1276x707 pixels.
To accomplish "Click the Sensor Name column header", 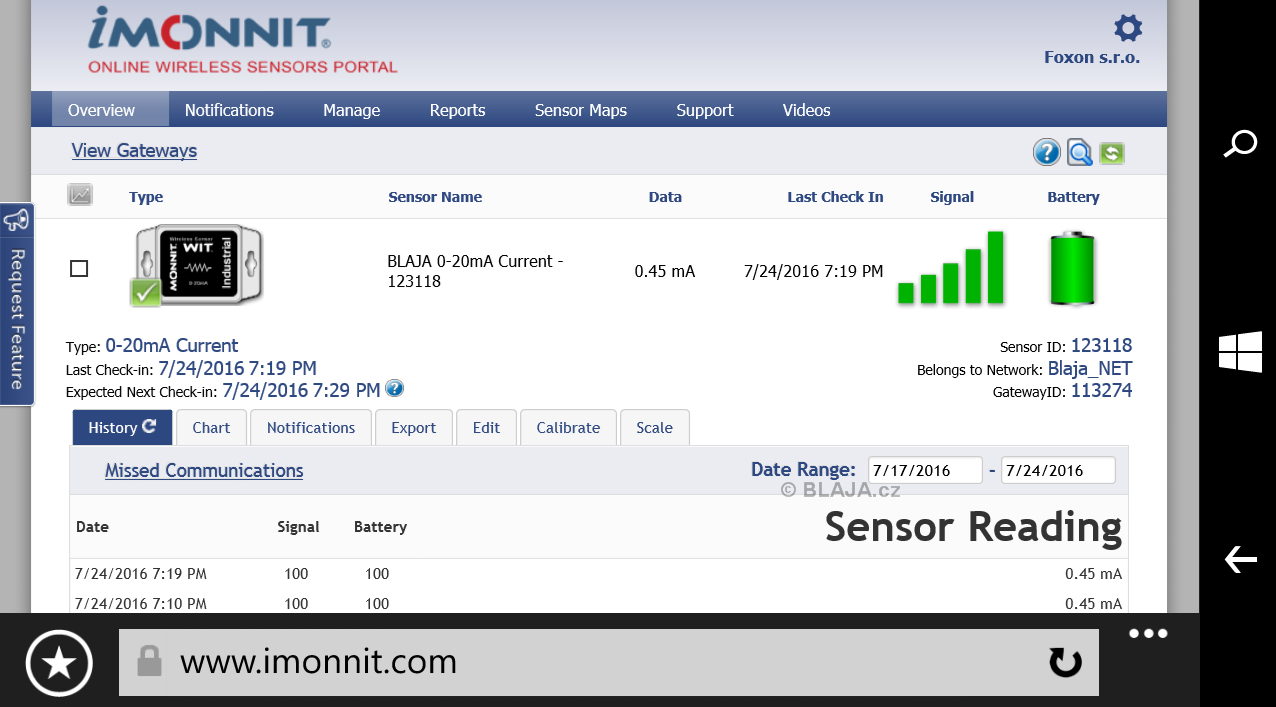I will pyautogui.click(x=435, y=197).
